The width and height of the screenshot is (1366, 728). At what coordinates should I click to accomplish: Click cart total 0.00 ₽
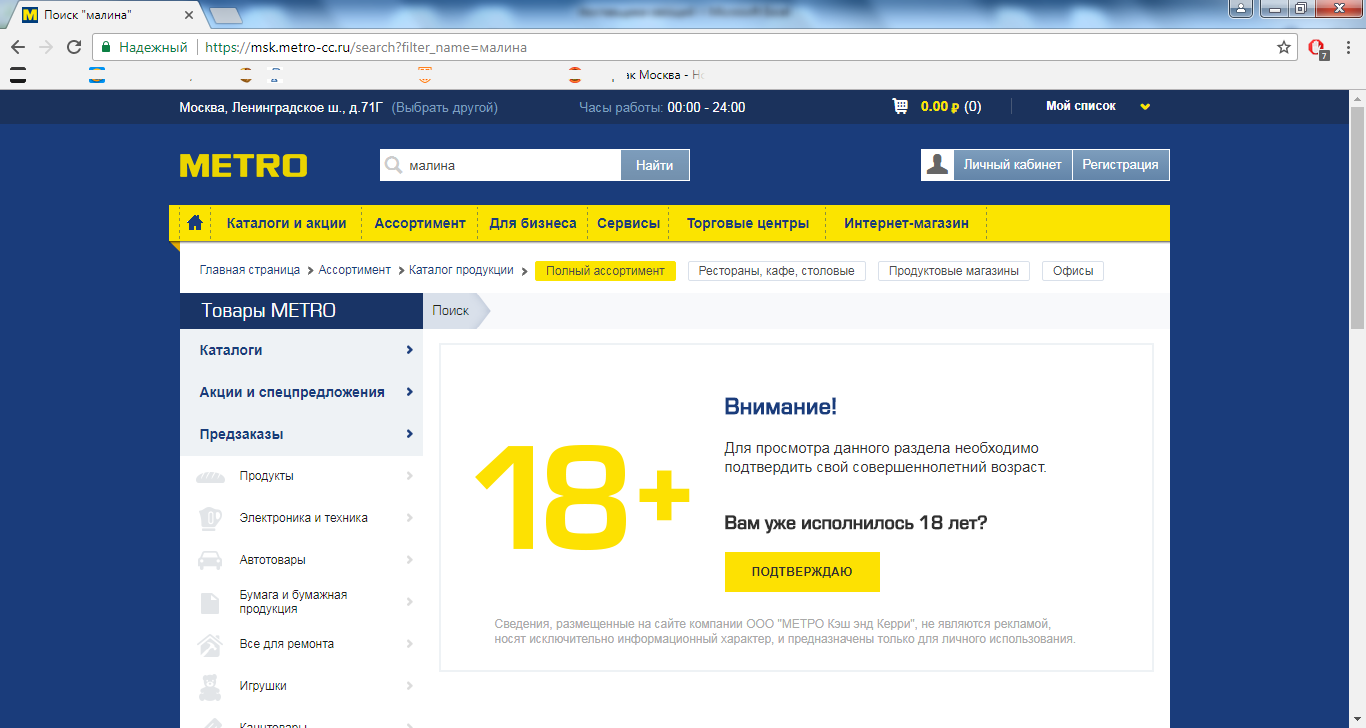(940, 107)
